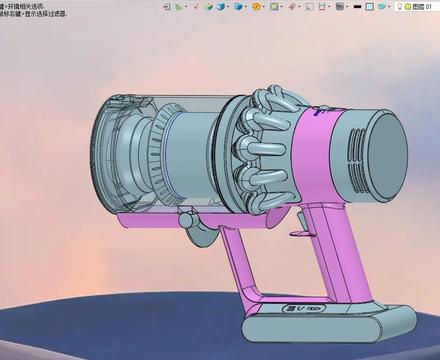Open the dropdown arrow beside the gray display icon
Viewport: 440px width, 360px height.
[x=347, y=7]
